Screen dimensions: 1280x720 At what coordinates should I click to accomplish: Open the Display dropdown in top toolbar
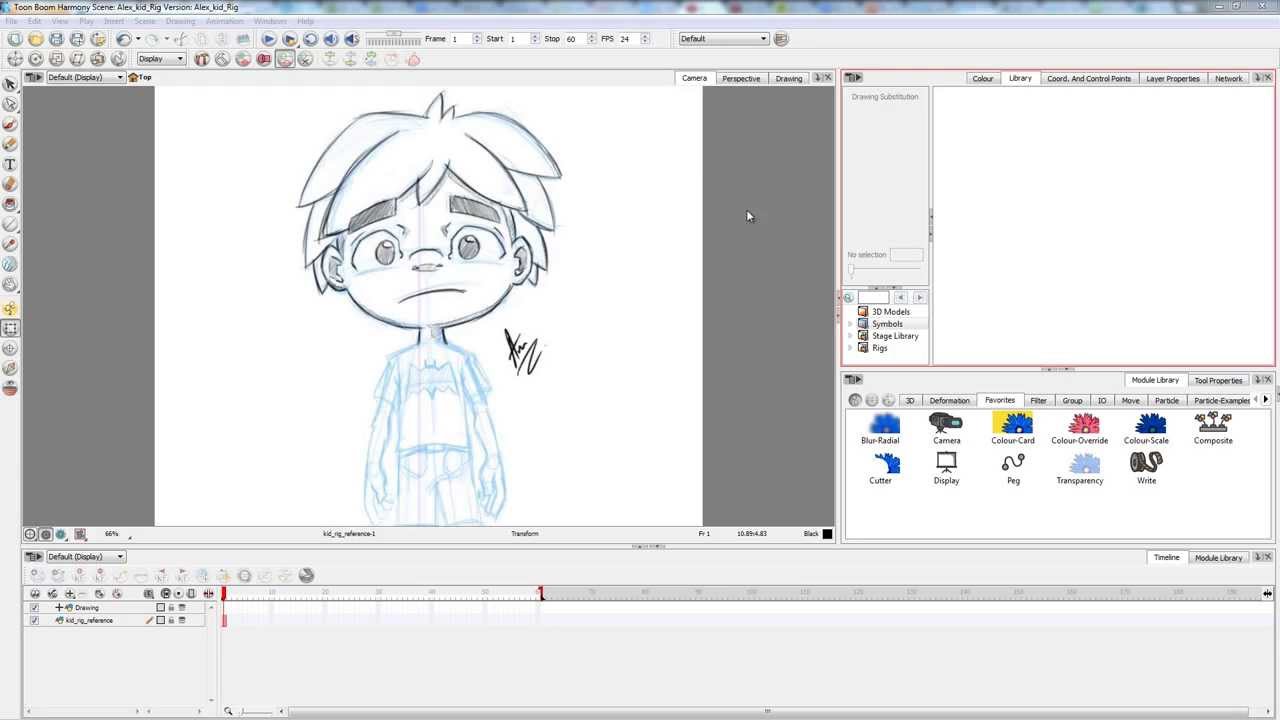coord(161,59)
